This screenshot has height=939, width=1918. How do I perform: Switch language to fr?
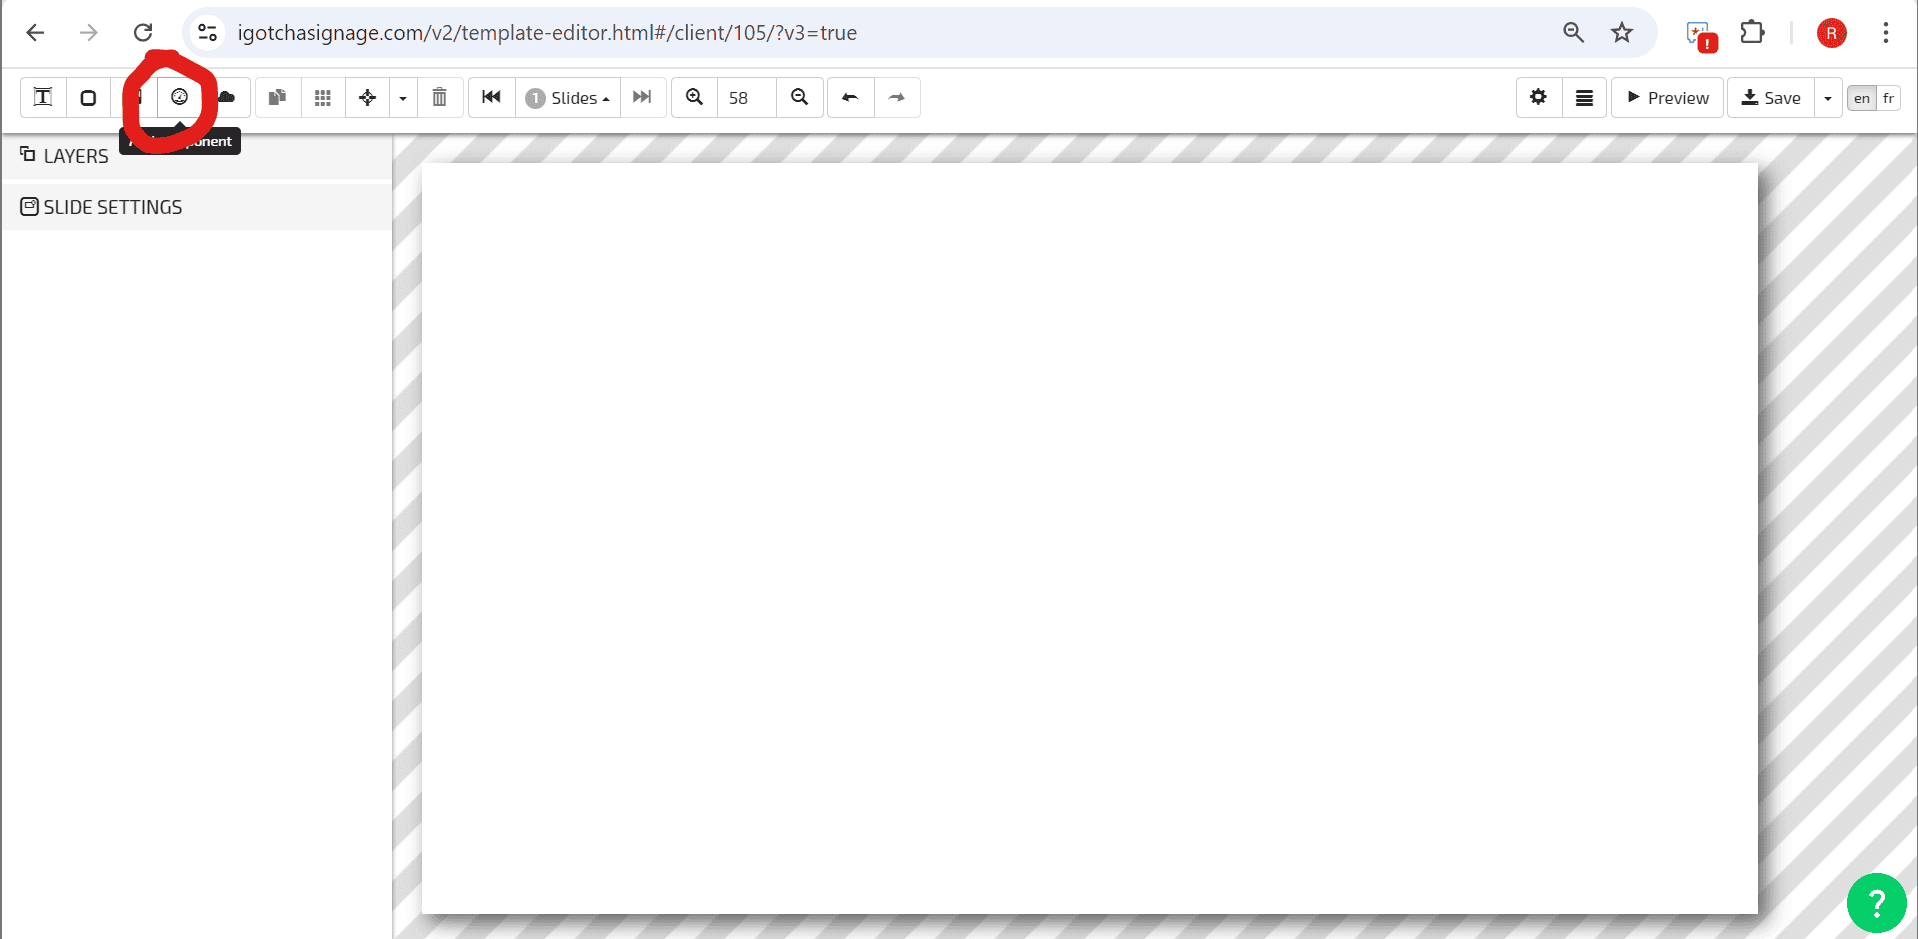tap(1888, 98)
